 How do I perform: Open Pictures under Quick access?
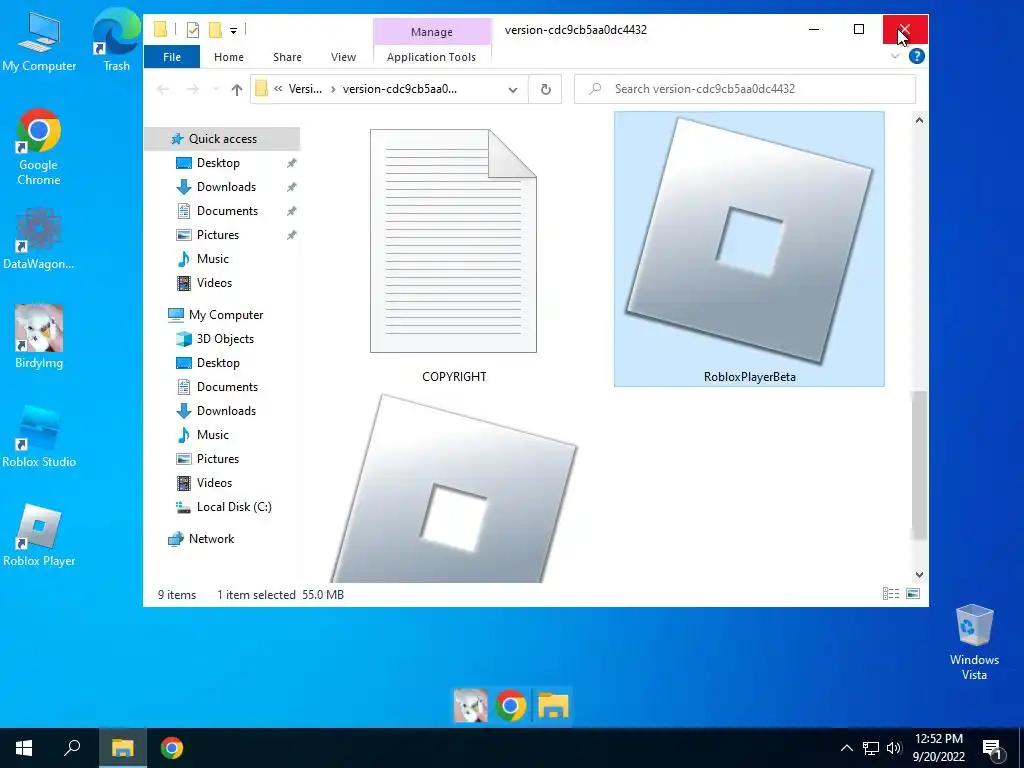pyautogui.click(x=217, y=235)
